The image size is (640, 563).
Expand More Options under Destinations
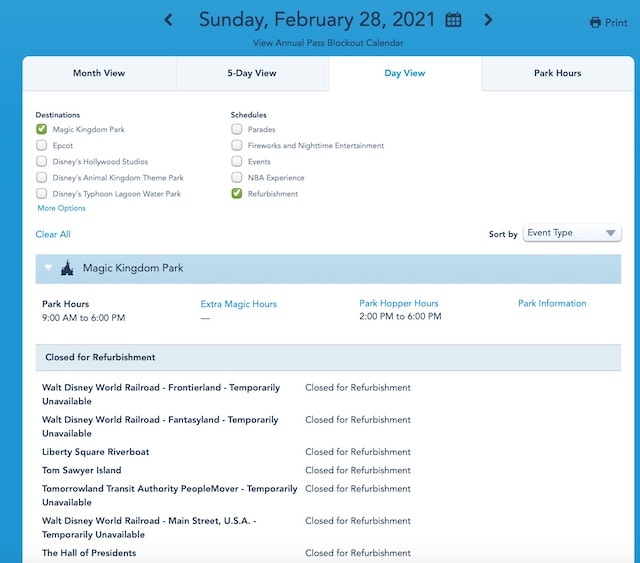tap(62, 208)
